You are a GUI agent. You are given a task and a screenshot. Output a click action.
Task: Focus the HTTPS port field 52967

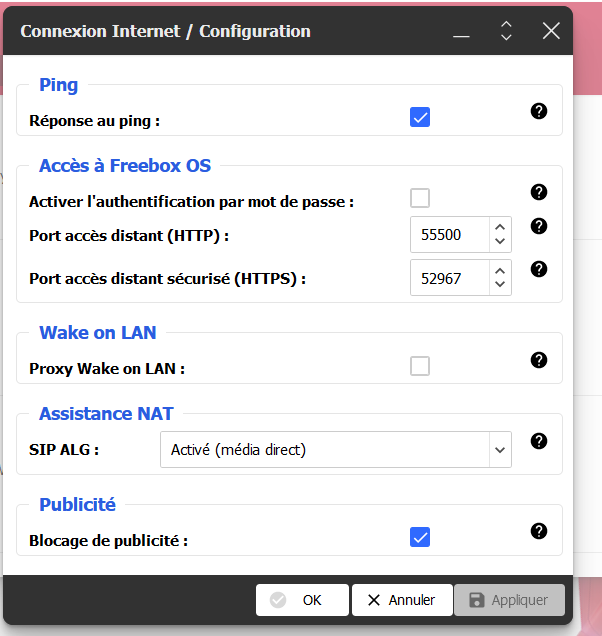click(449, 278)
